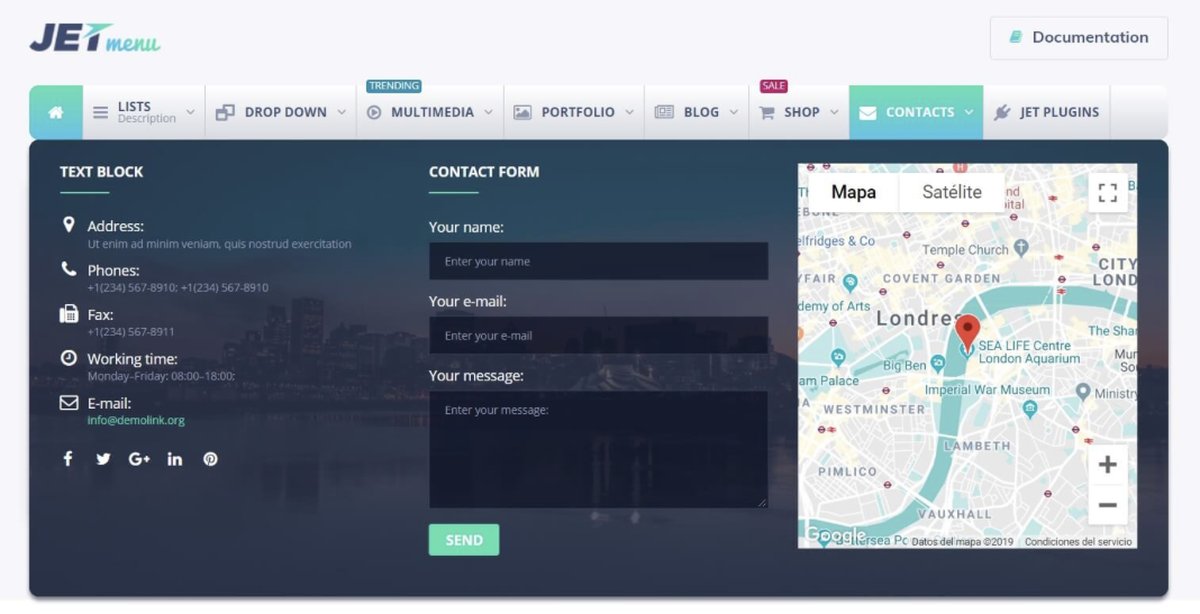
Task: Click the info@demolink.org email link
Action: 136,420
